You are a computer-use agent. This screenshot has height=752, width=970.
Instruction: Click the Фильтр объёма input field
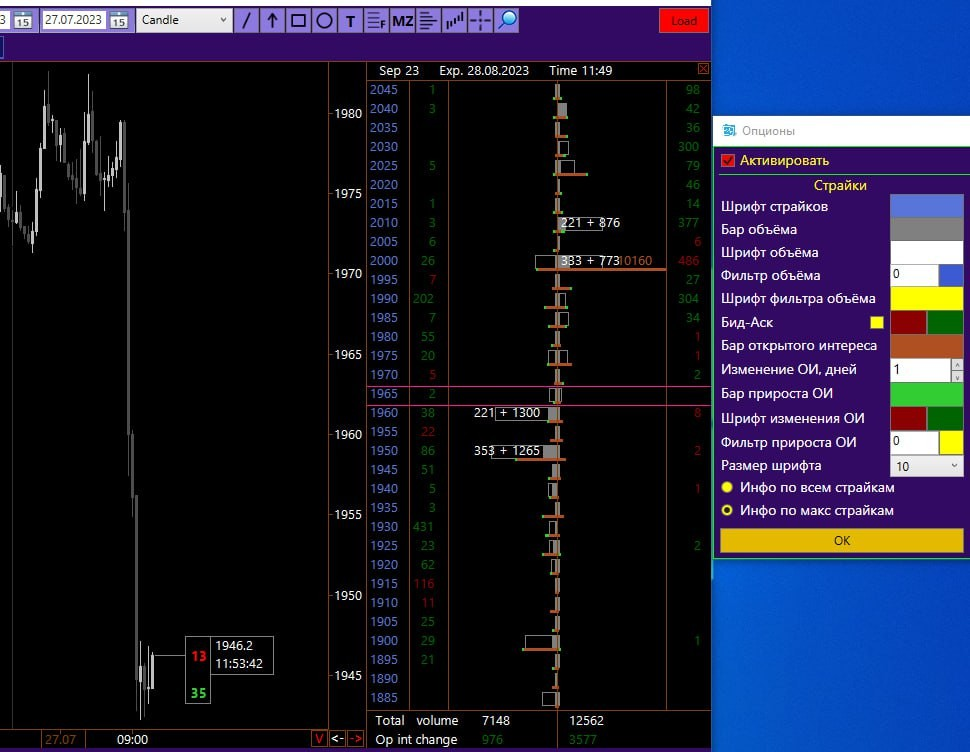[913, 275]
